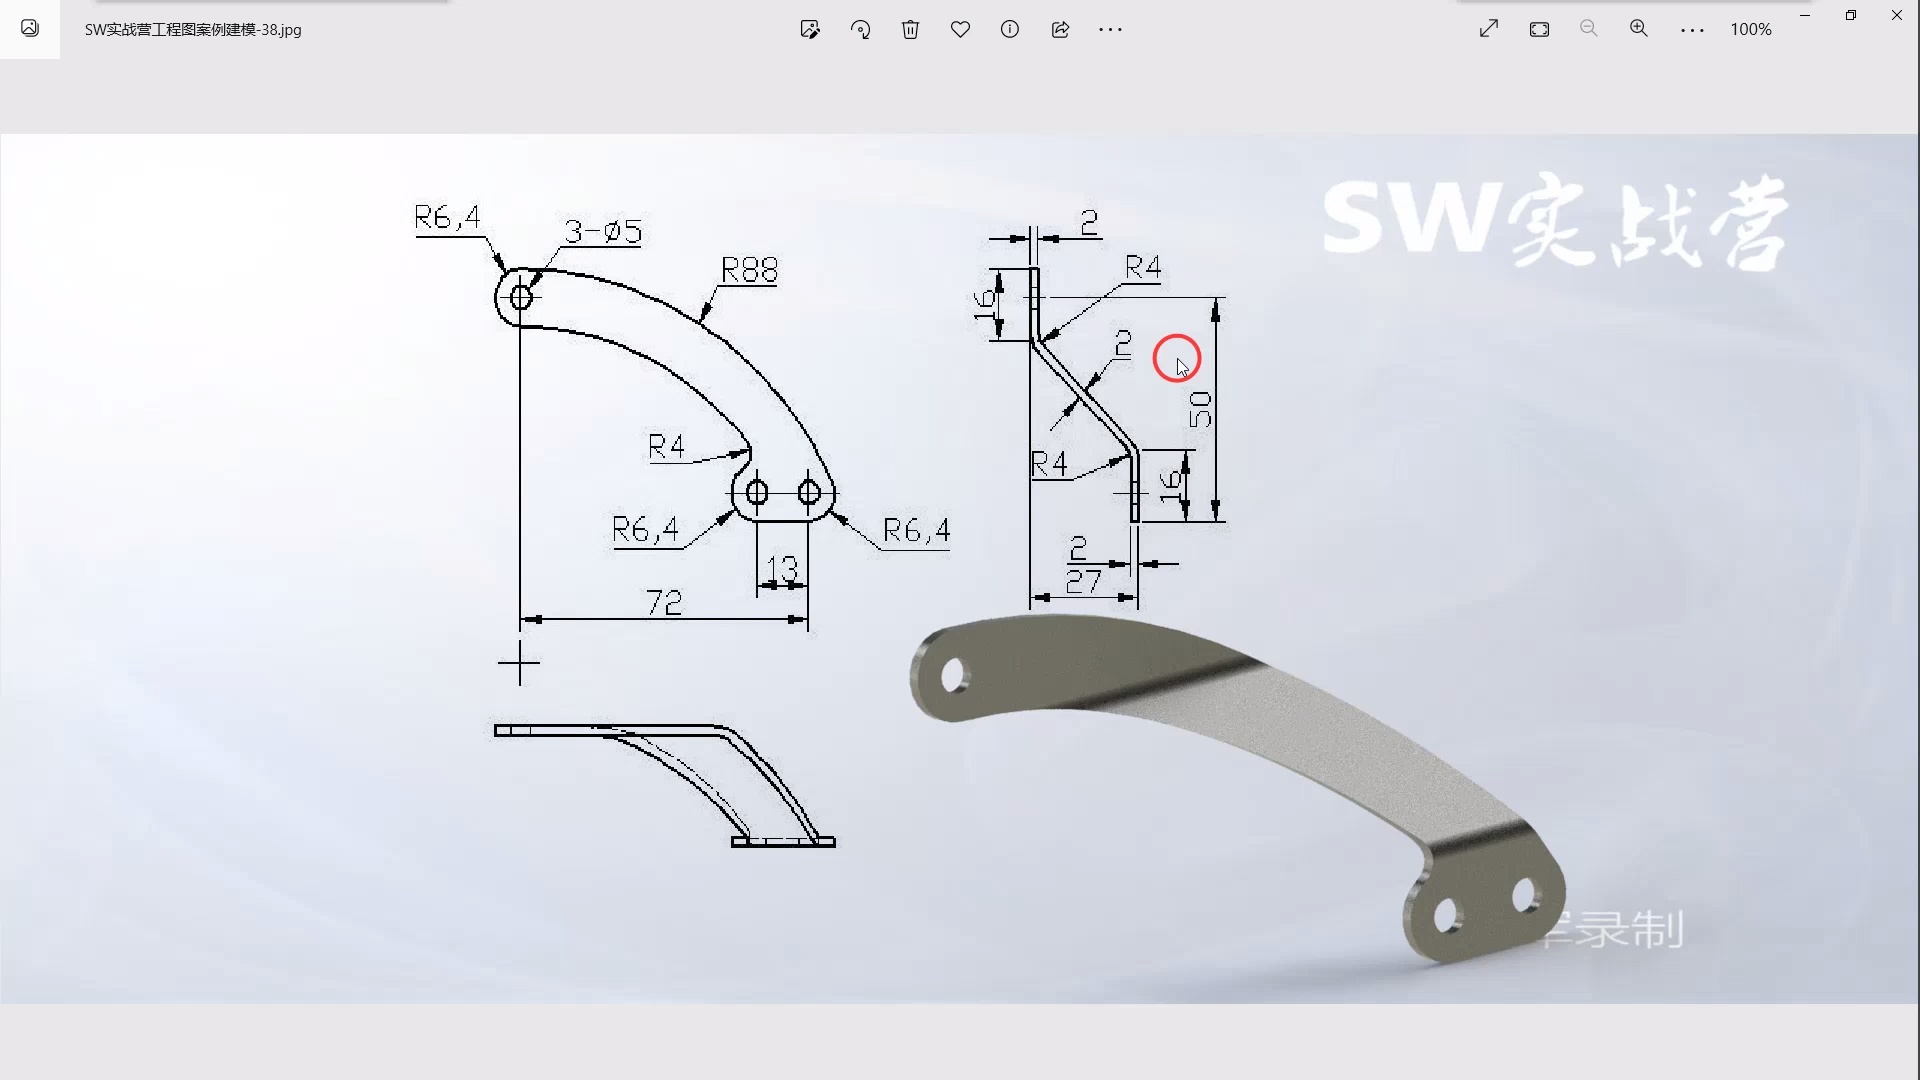The width and height of the screenshot is (1920, 1080).
Task: Click the SW实战营 watermark text
Action: tap(1555, 222)
